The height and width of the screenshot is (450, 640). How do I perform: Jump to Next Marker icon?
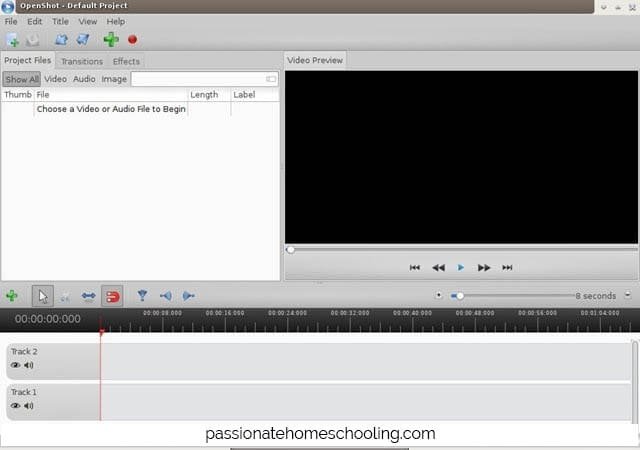(x=188, y=296)
